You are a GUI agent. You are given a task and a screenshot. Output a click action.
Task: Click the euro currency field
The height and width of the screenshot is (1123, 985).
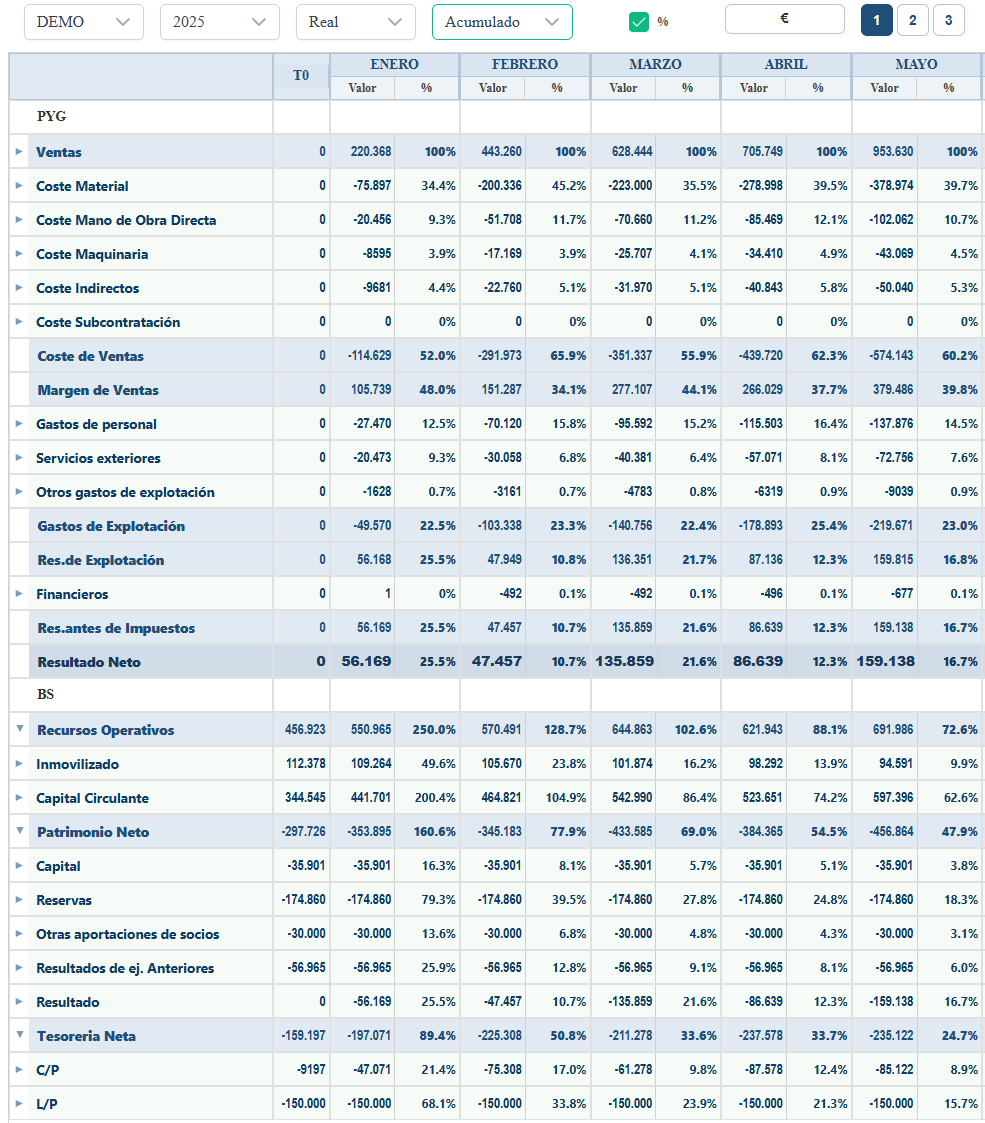click(x=784, y=19)
